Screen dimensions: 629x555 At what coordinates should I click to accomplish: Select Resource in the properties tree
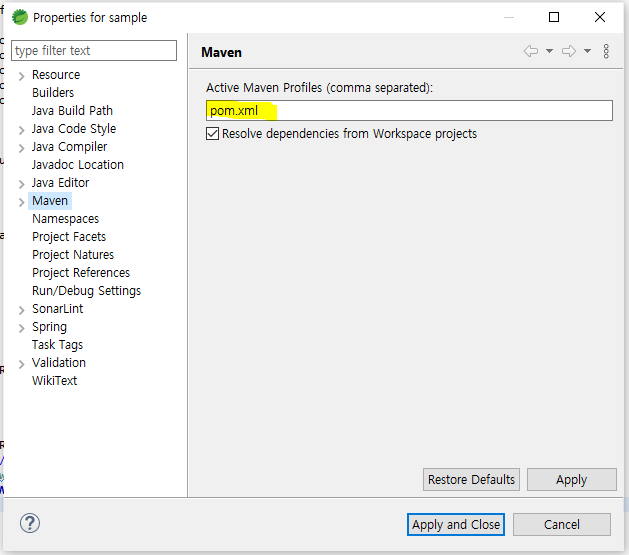click(56, 75)
